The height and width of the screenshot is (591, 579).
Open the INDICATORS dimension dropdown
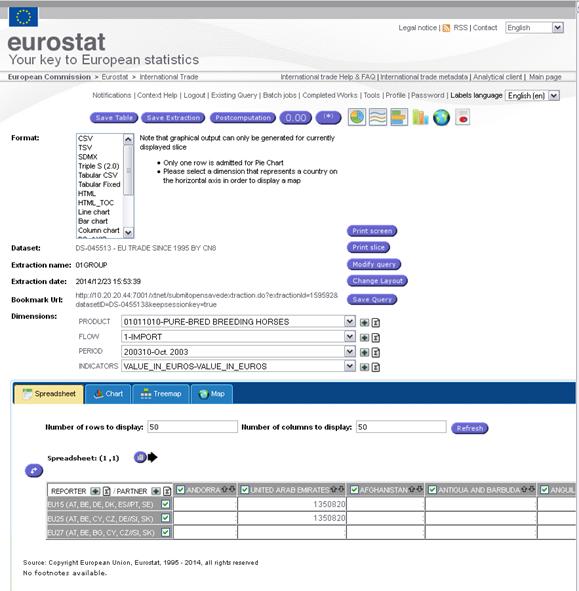click(238, 366)
